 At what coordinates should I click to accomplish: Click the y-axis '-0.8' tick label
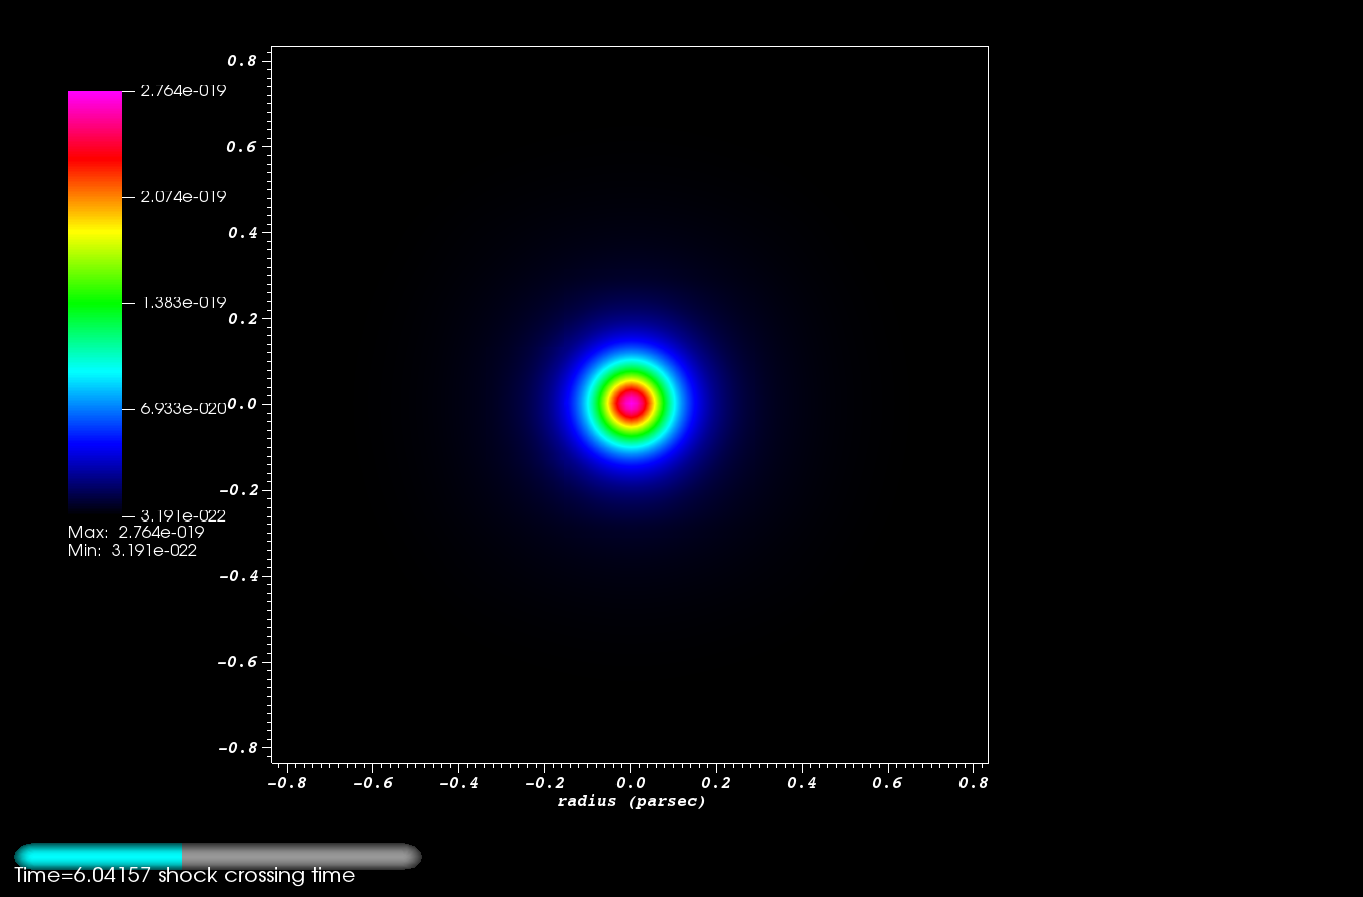point(238,749)
